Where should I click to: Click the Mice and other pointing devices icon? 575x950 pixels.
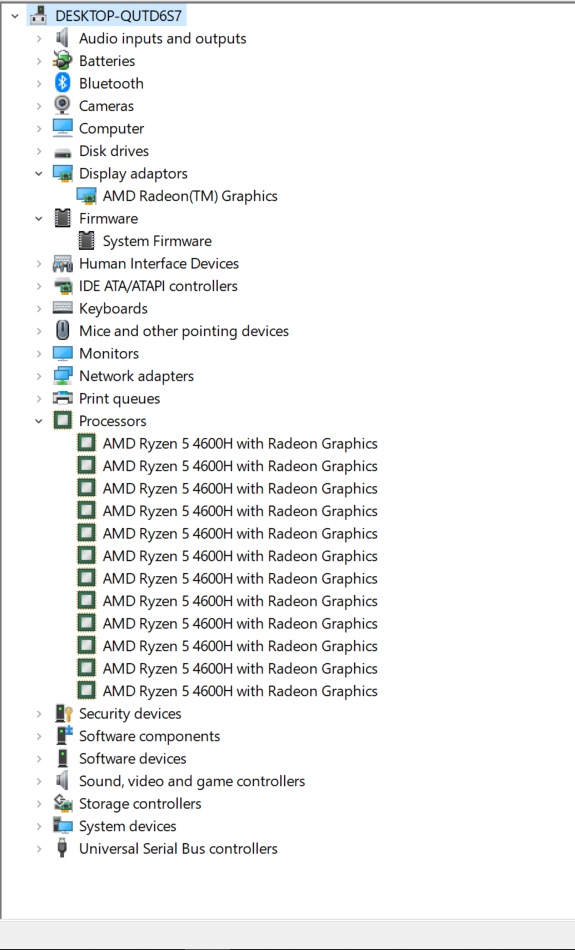click(62, 330)
